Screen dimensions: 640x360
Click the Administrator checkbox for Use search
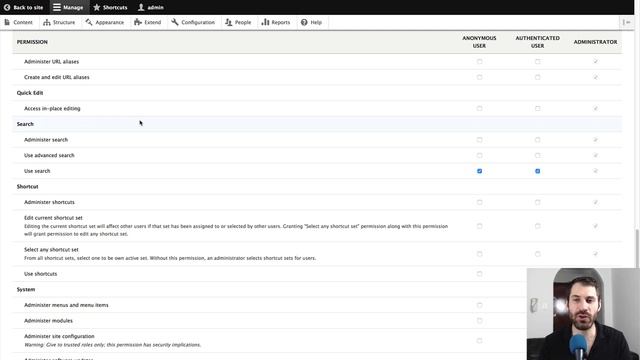tap(596, 171)
